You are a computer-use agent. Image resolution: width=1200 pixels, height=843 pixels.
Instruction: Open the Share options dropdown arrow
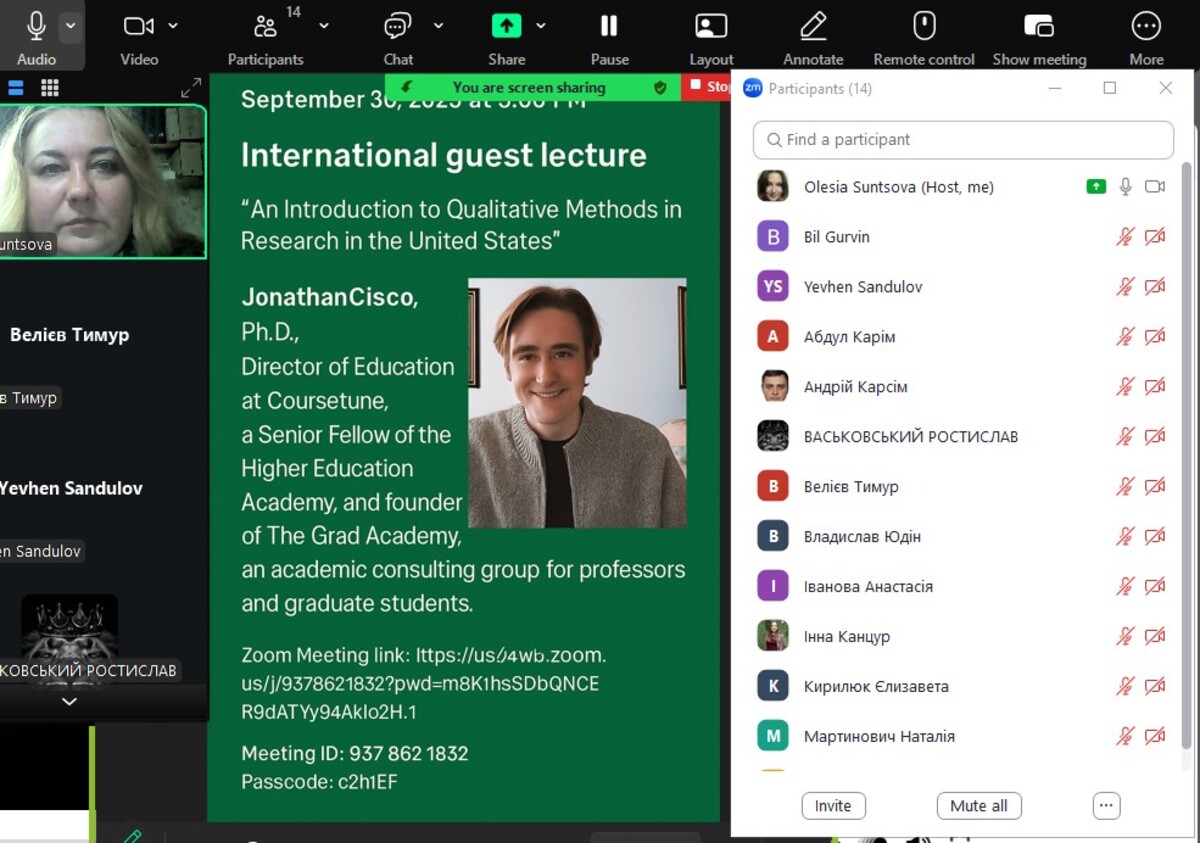click(x=541, y=26)
